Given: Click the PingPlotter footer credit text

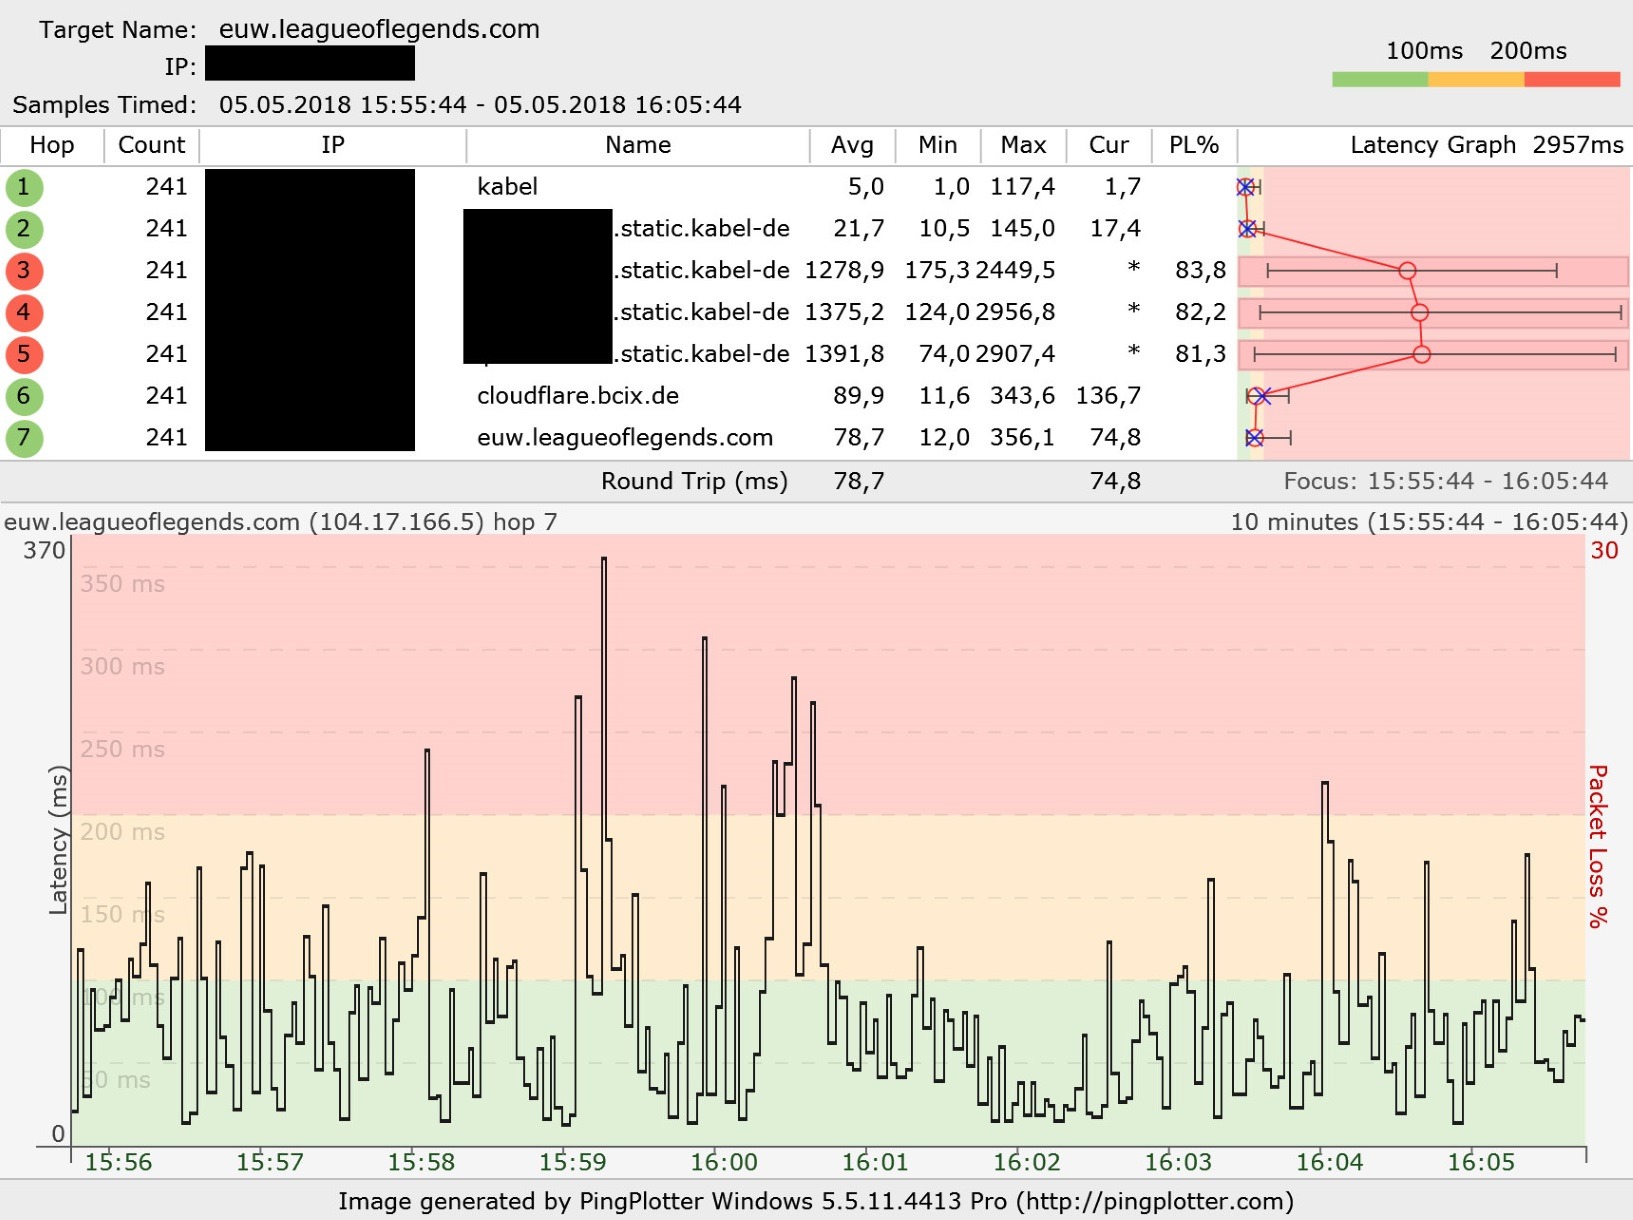Looking at the screenshot, I should point(816,1202).
